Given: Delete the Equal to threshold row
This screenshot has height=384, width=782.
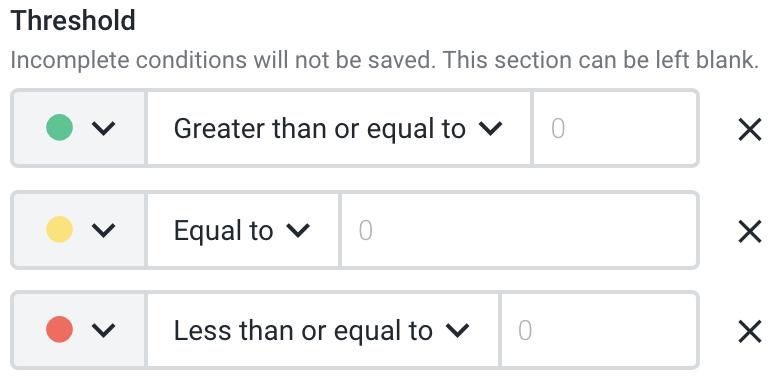Looking at the screenshot, I should tap(750, 231).
